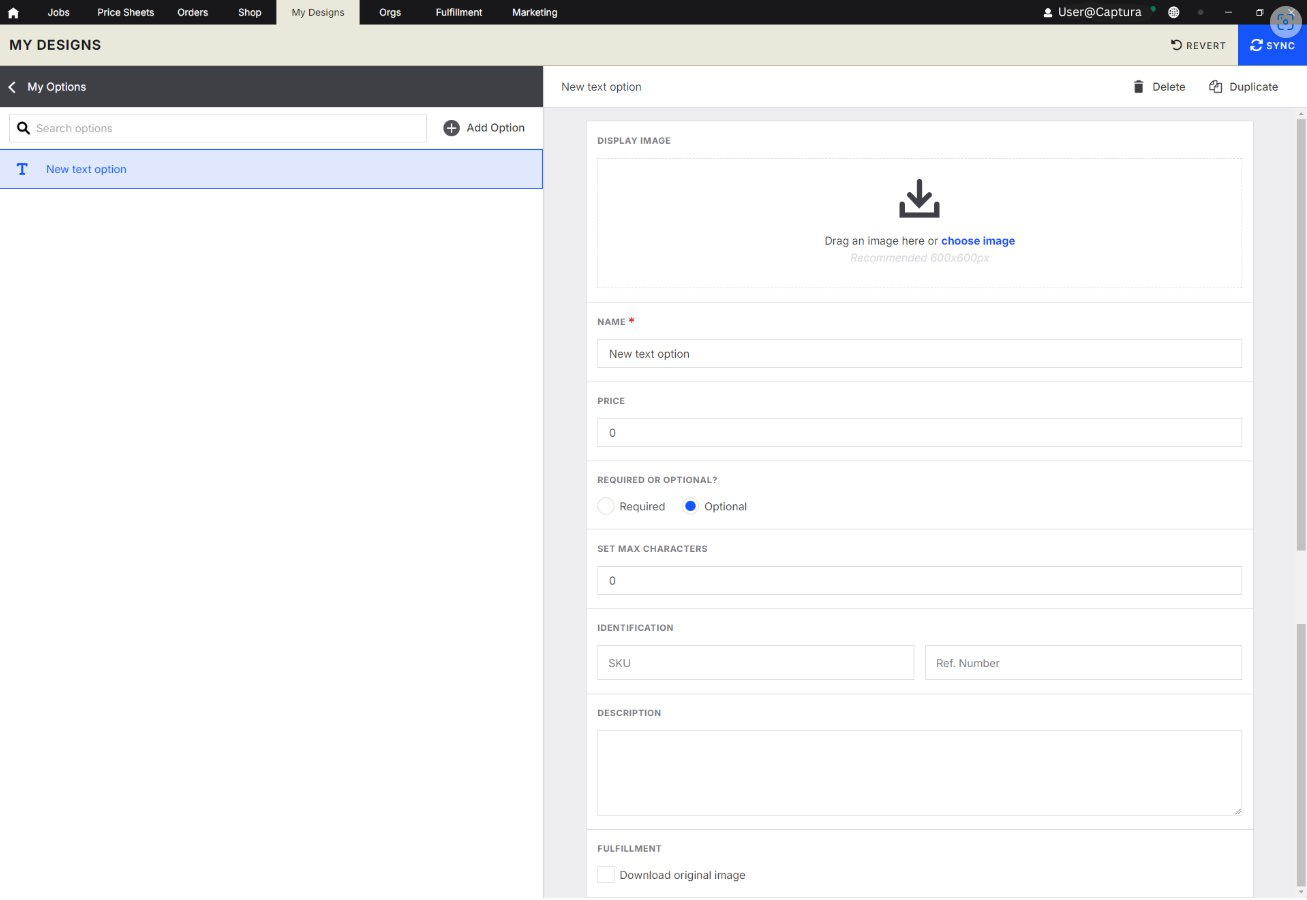Click the search magnifier icon
This screenshot has width=1307, height=900.
click(23, 128)
